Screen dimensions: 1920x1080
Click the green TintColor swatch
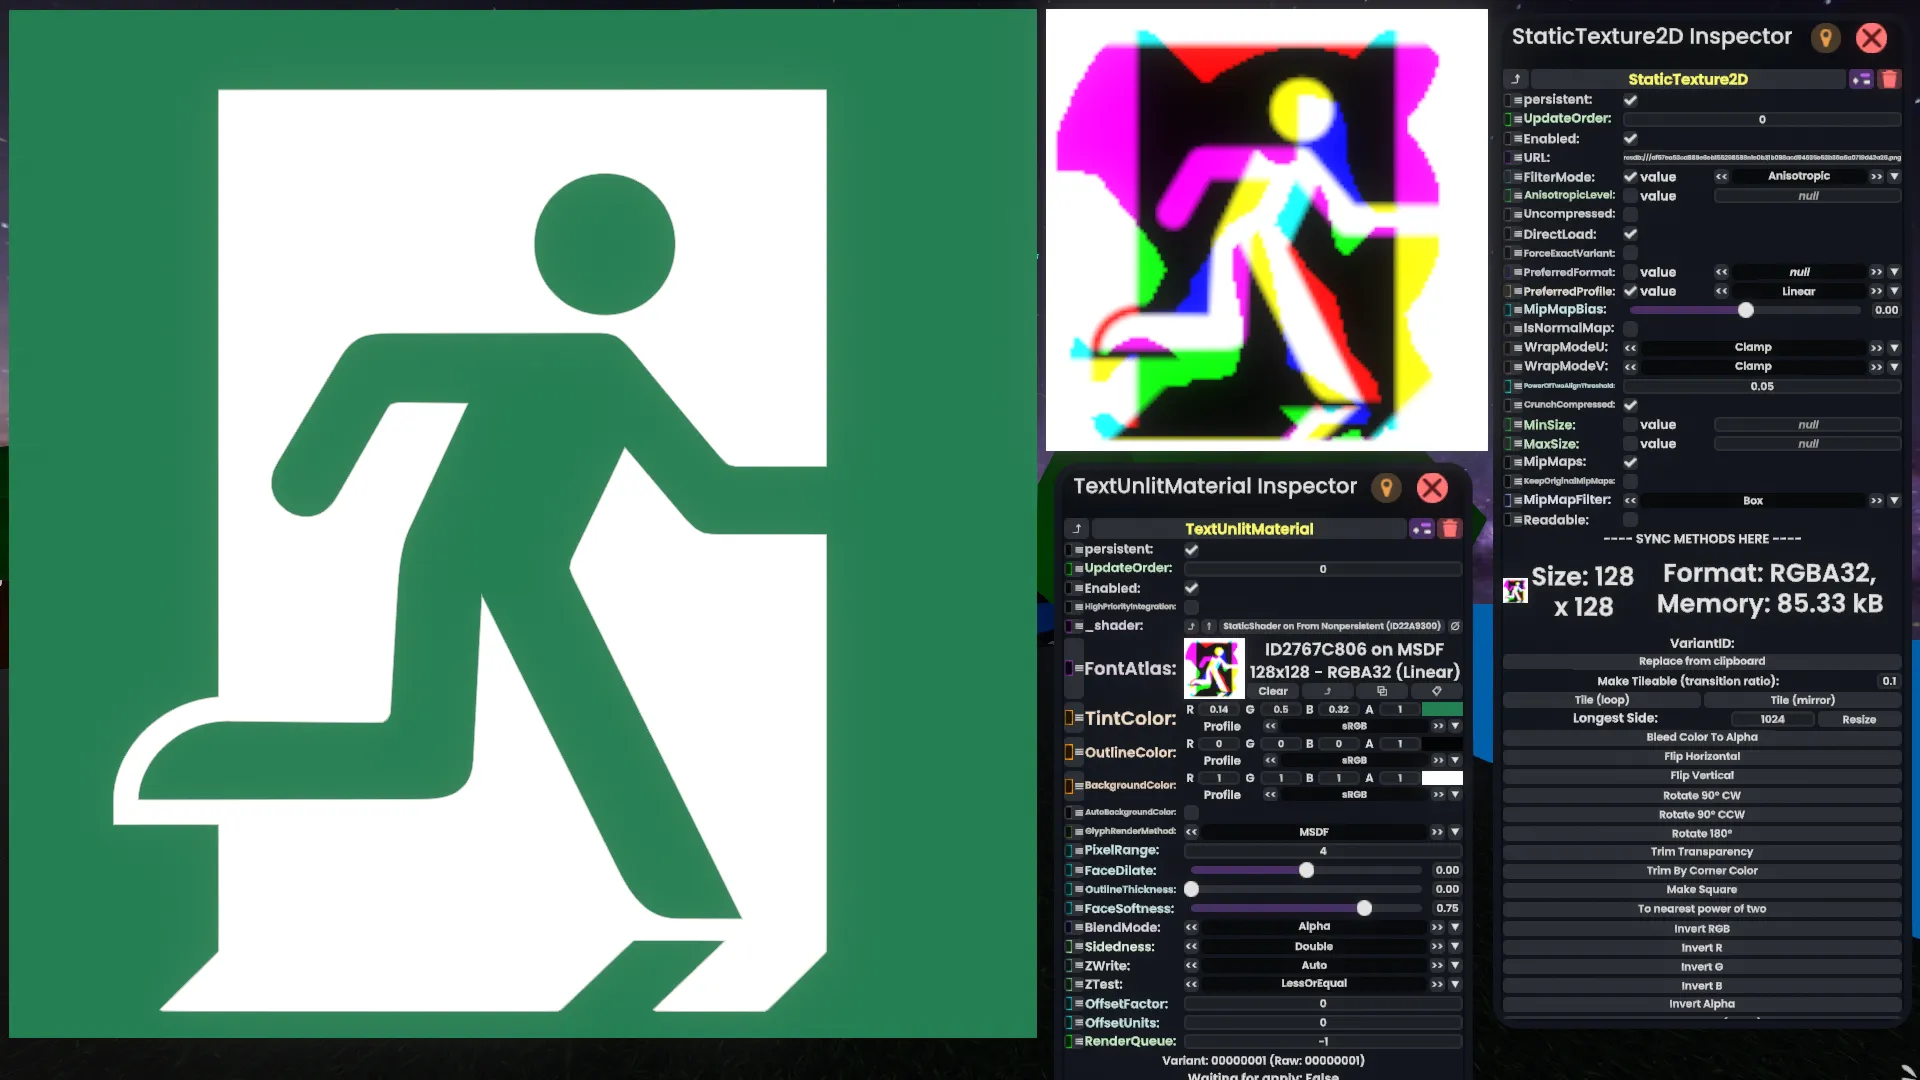(x=1442, y=710)
